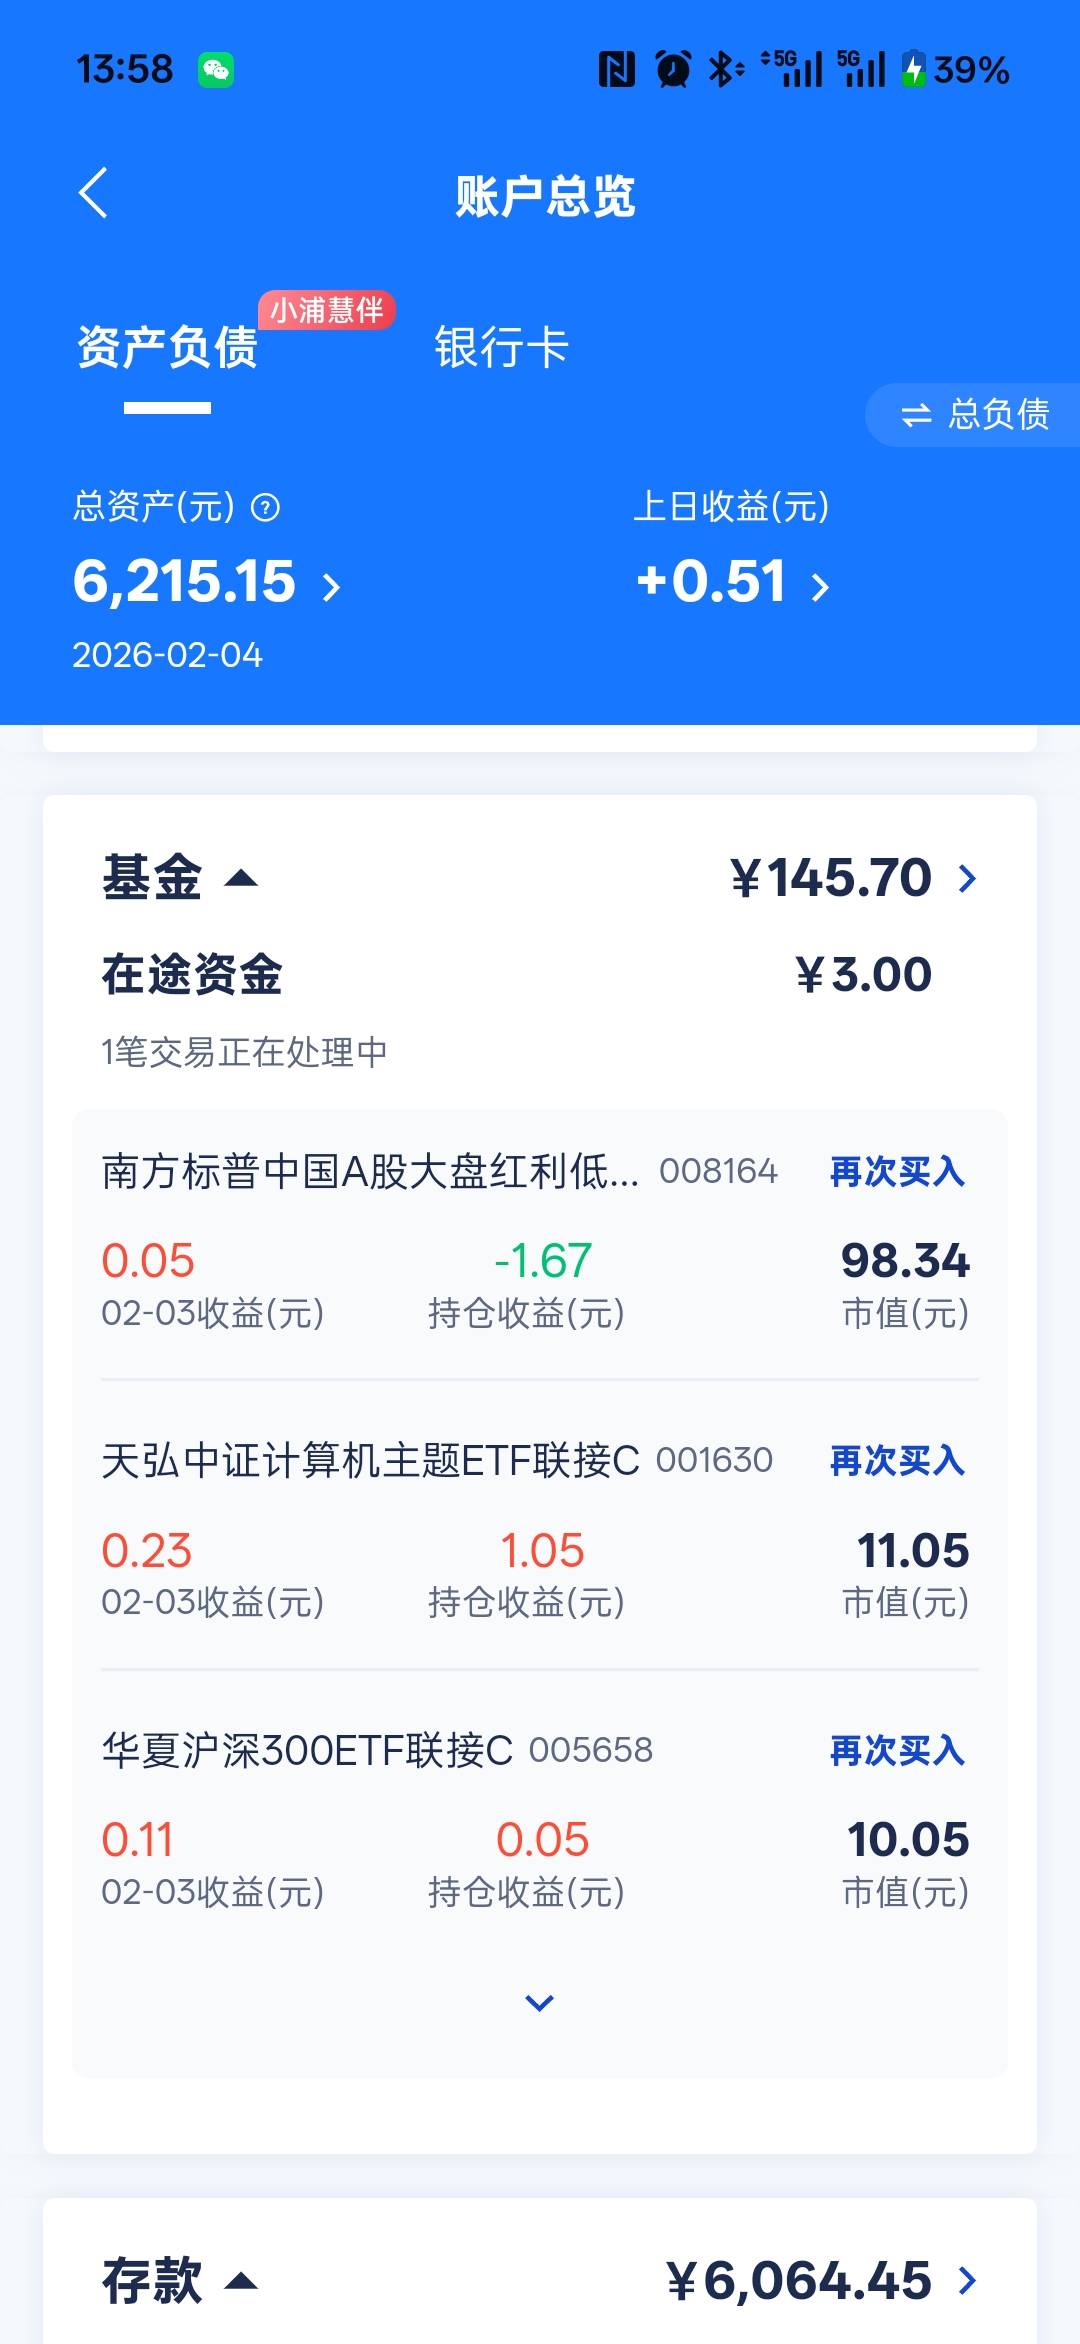Expand more funds with down chevron
The width and height of the screenshot is (1080, 2344).
pyautogui.click(x=539, y=2003)
